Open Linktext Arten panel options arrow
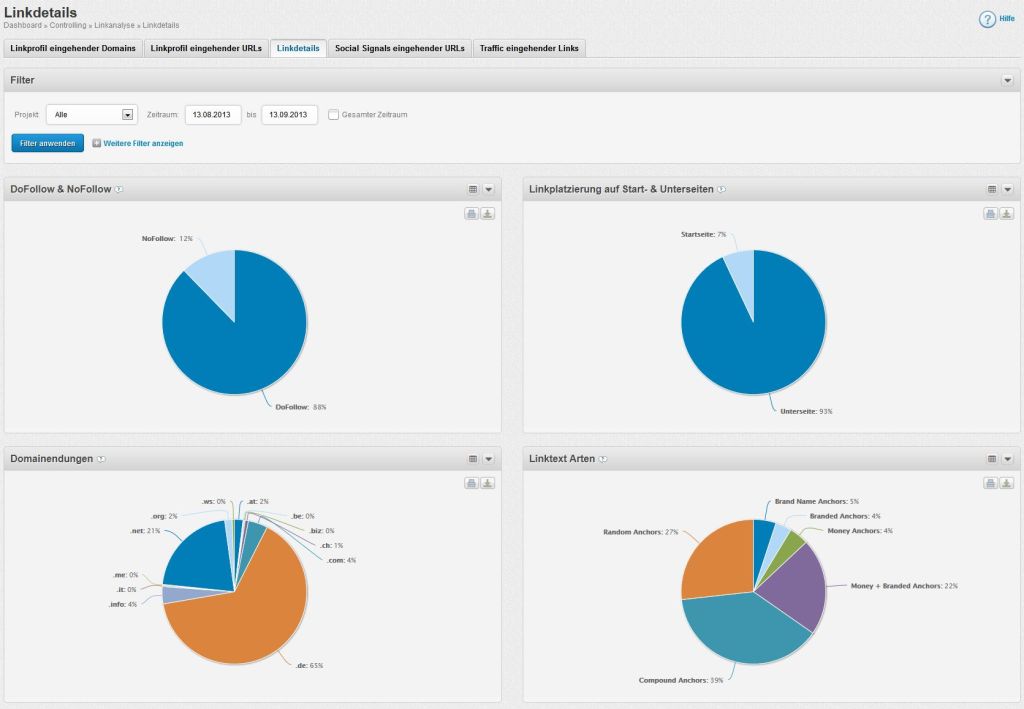1024x709 pixels. coord(1008,459)
